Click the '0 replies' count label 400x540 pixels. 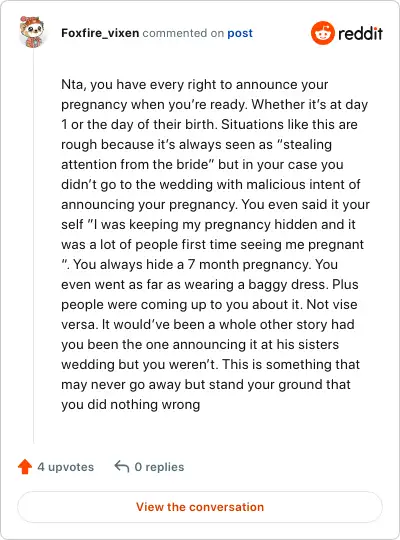159,467
